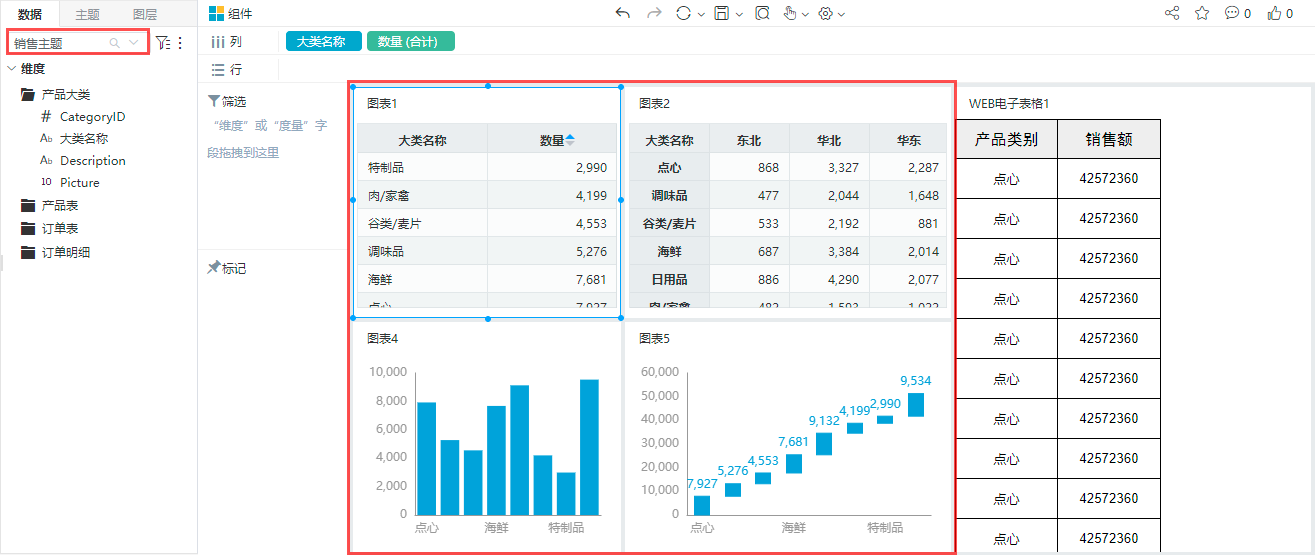Click the 大类名称 header in 图表1
The height and width of the screenshot is (555, 1315).
point(422,141)
